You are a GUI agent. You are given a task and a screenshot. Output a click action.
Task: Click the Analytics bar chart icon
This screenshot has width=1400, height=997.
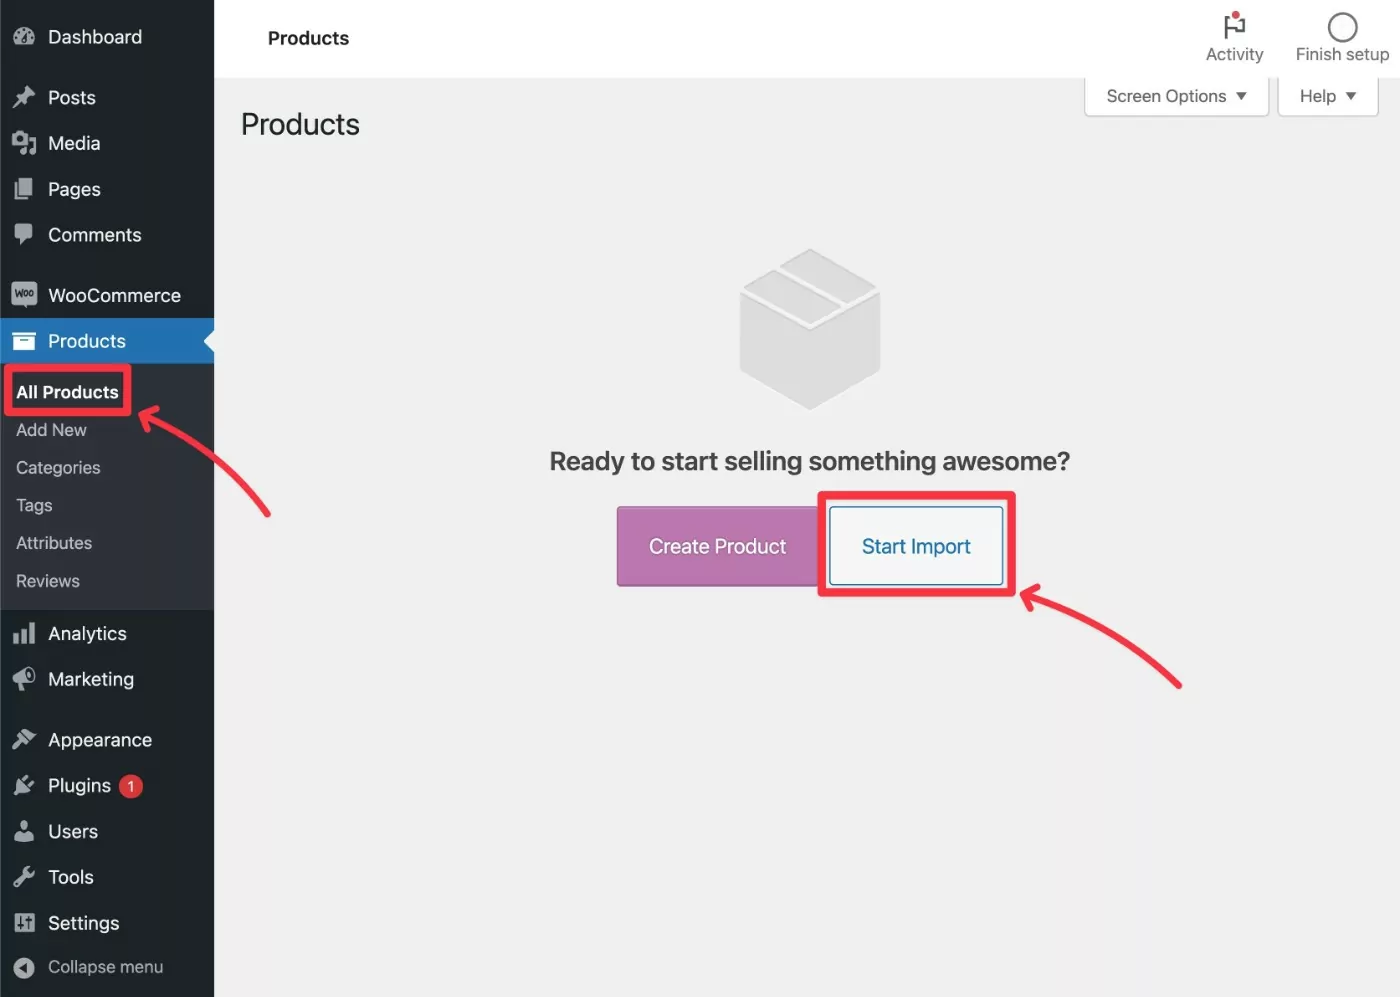pyautogui.click(x=24, y=633)
